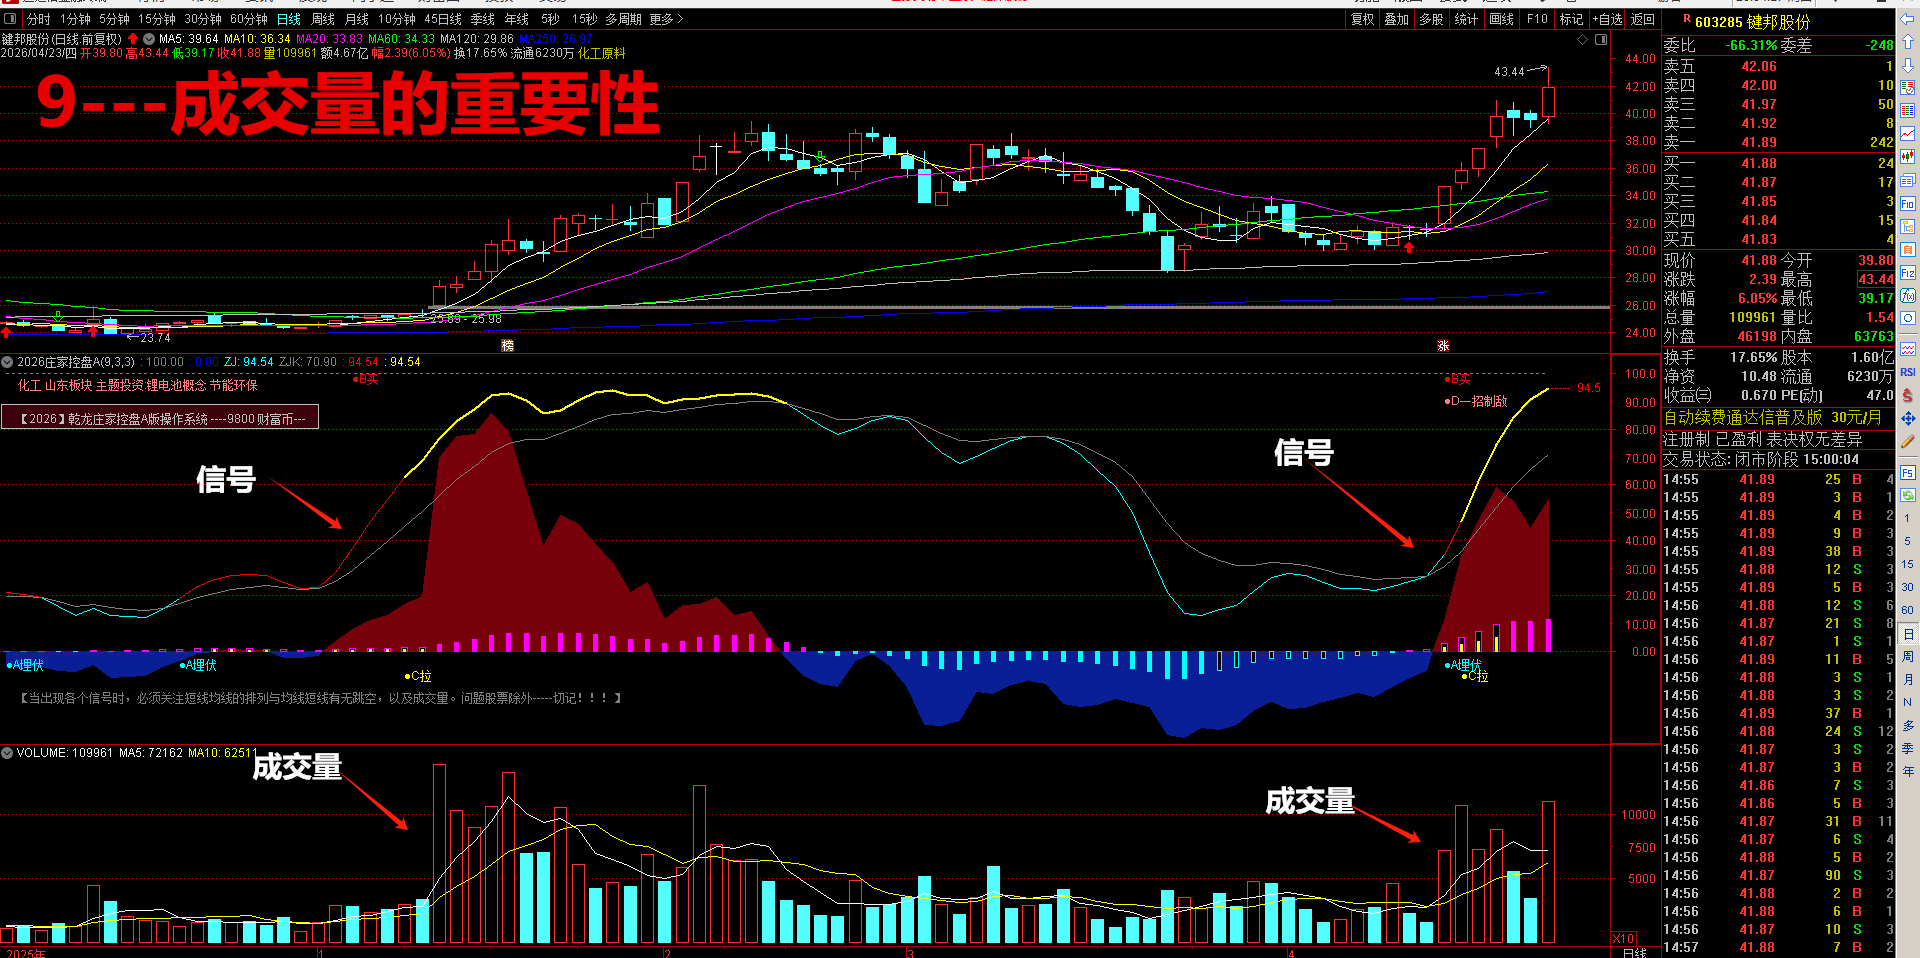Image resolution: width=1920 pixels, height=958 pixels.
Task: Switch to the 月线 tab
Action: click(x=357, y=19)
